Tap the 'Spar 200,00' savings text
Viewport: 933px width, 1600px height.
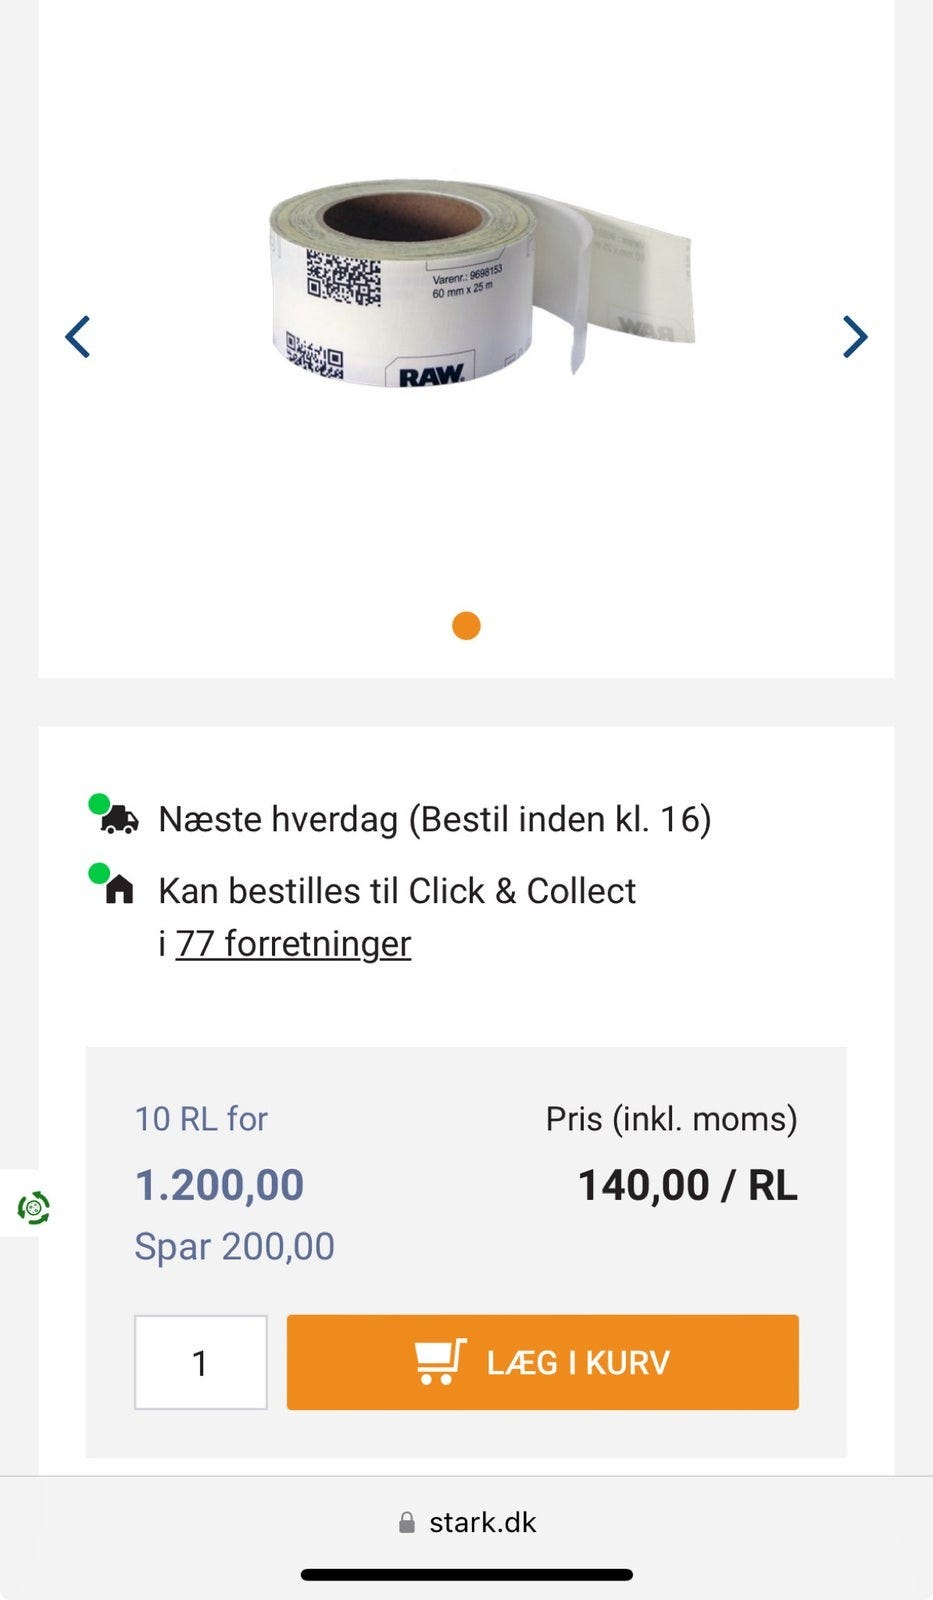[234, 1246]
